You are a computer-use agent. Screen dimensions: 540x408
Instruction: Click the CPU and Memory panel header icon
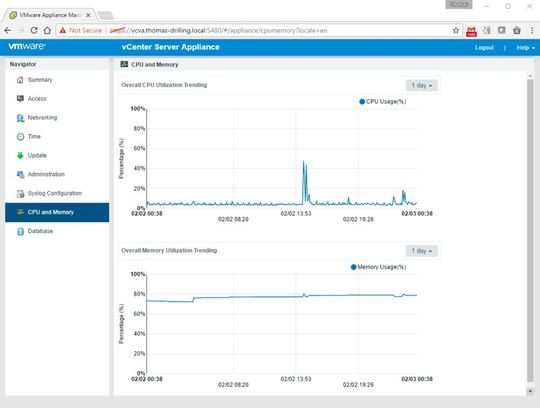tap(124, 64)
